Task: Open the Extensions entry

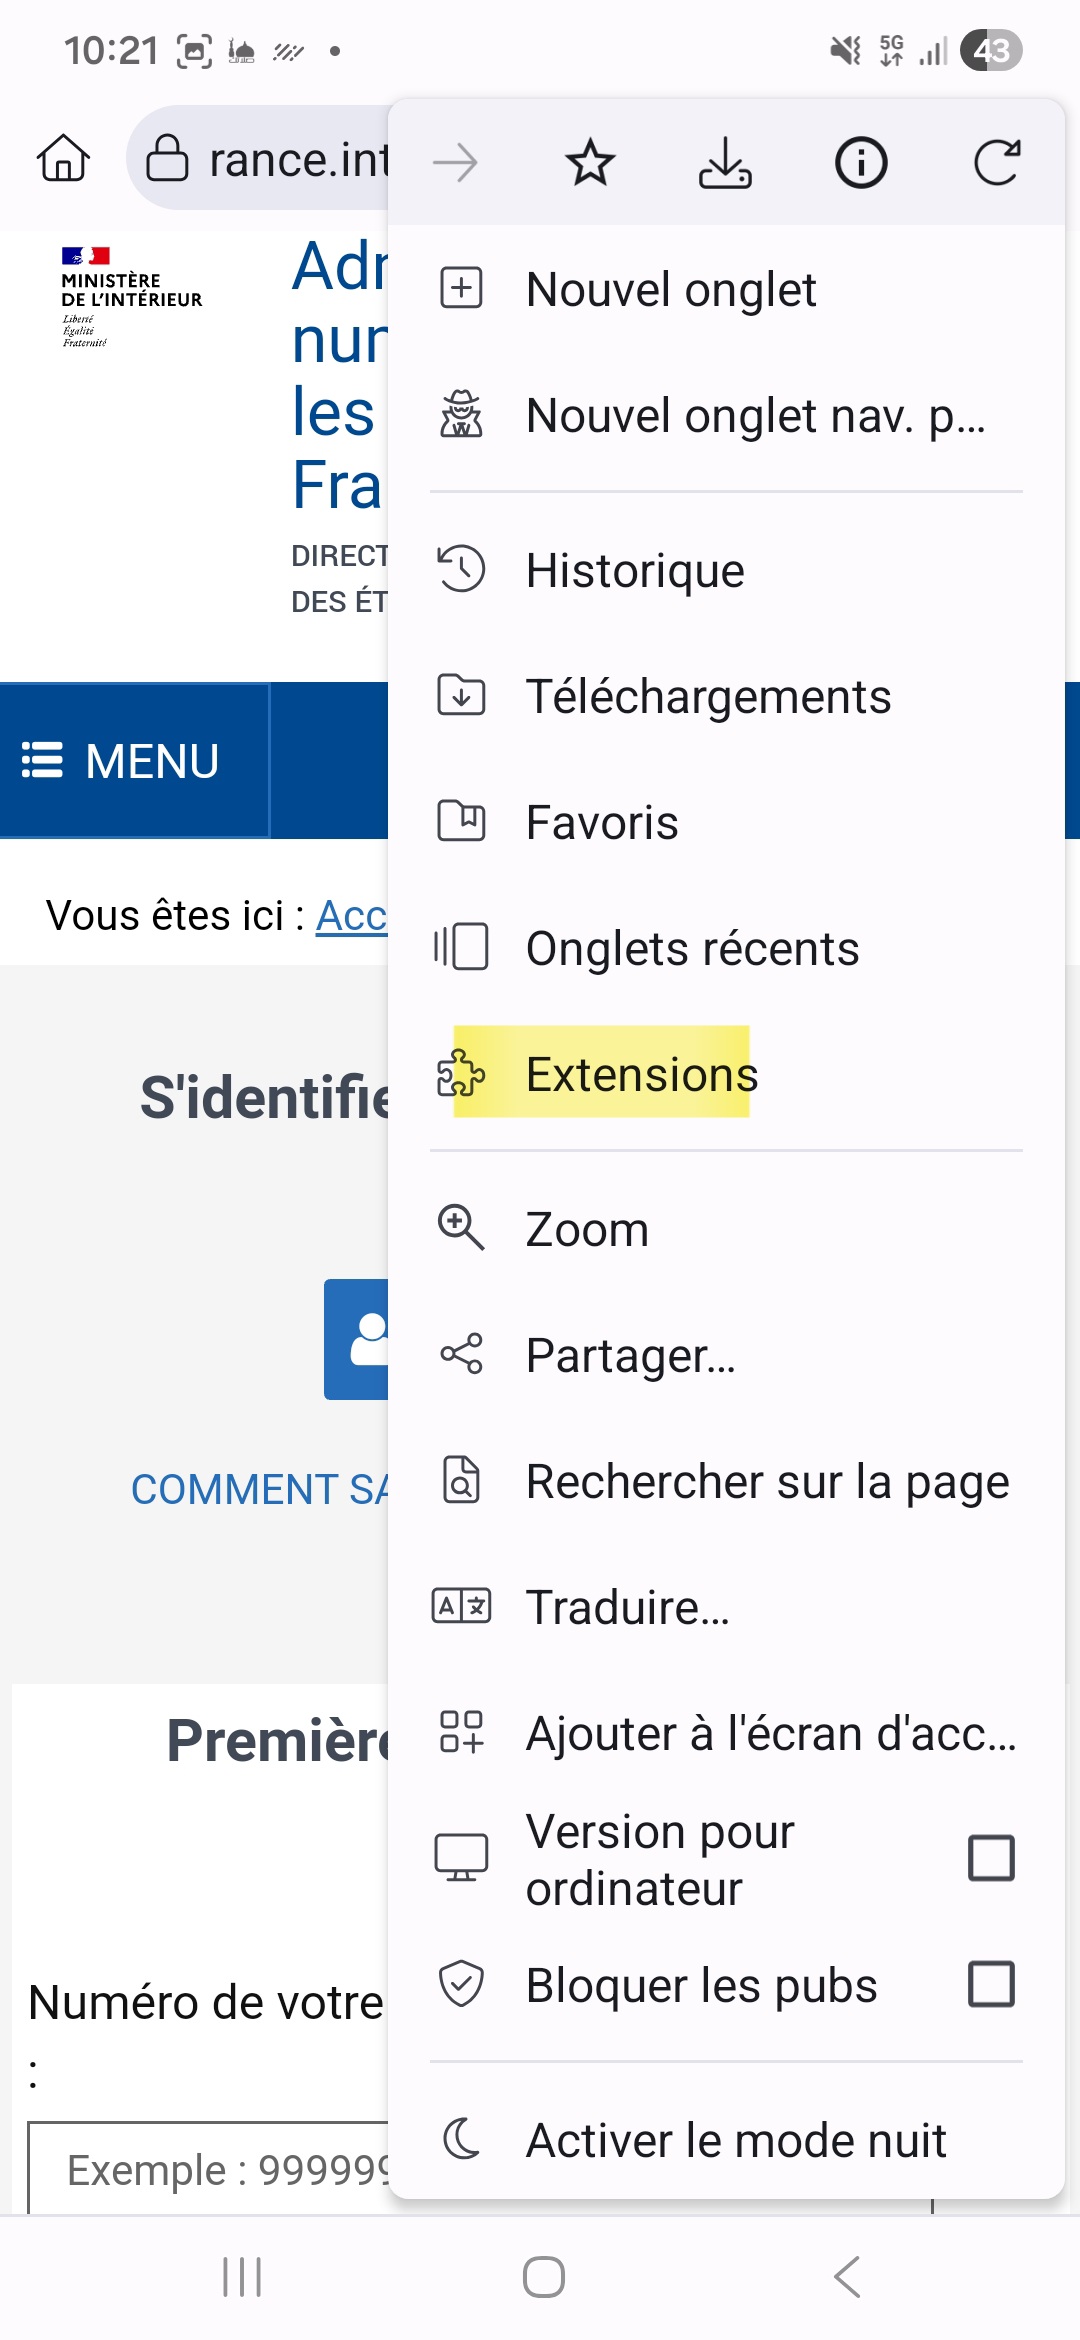Action: pos(641,1075)
